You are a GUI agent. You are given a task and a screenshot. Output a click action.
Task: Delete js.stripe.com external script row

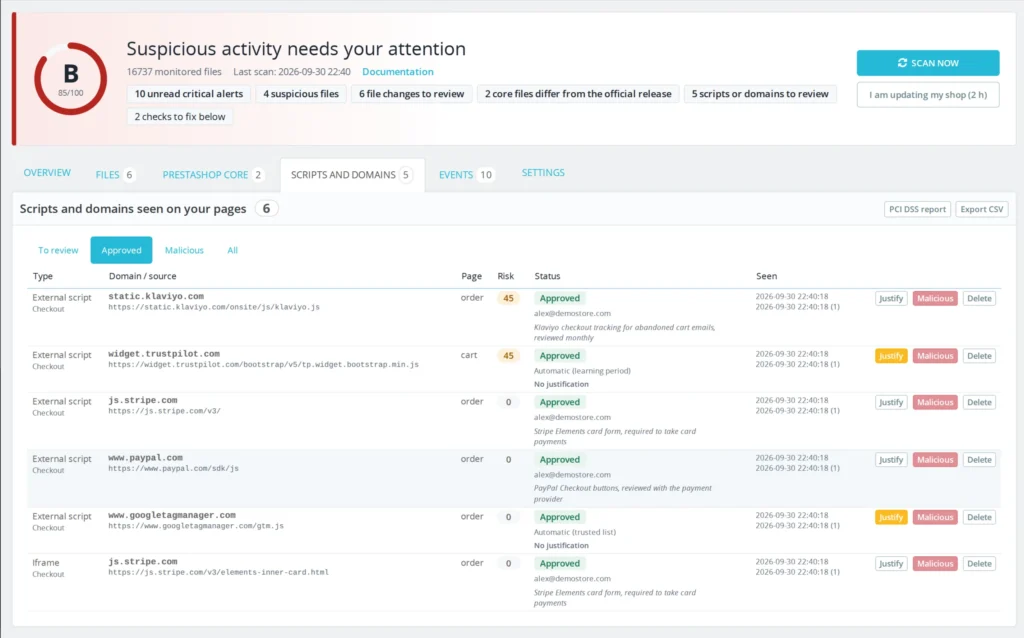pyautogui.click(x=979, y=402)
